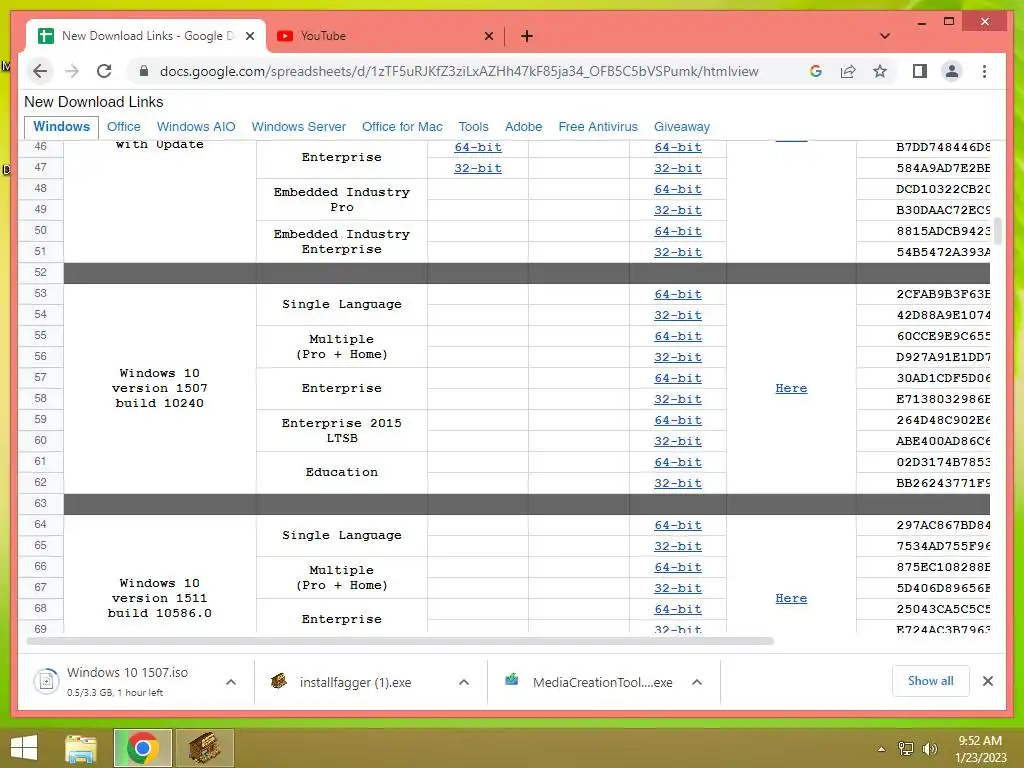This screenshot has height=768, width=1024.
Task: Switch to the YouTube tab
Action: tap(385, 36)
